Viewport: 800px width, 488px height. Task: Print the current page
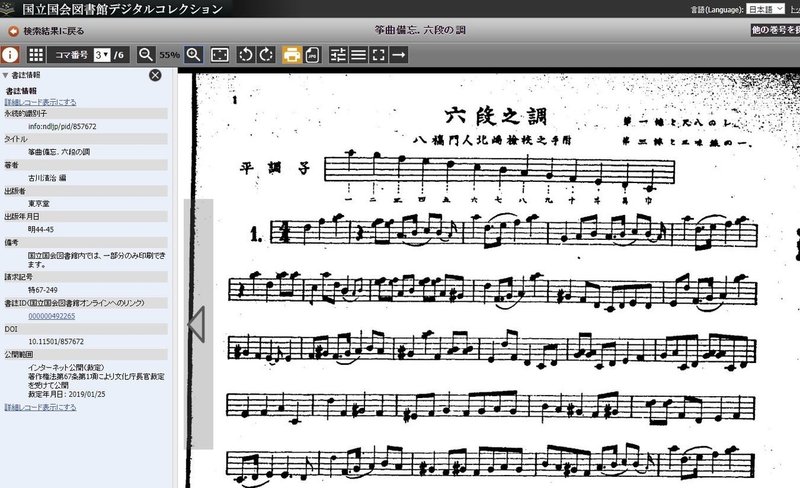[x=292, y=55]
